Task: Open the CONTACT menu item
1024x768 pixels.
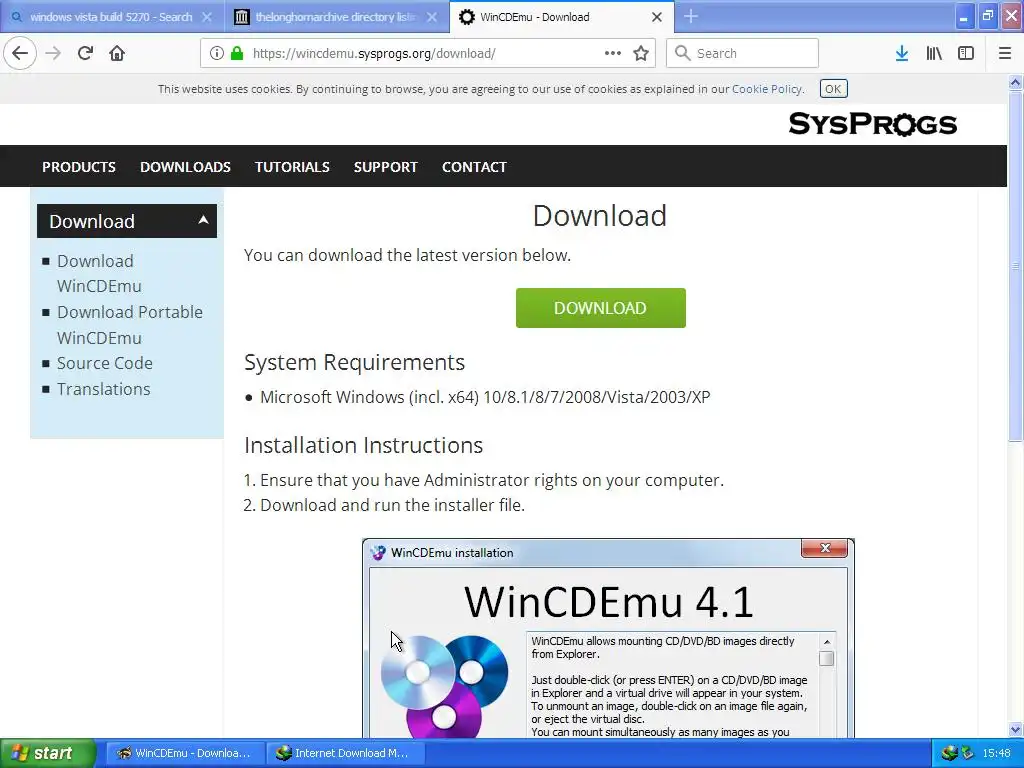Action: tap(474, 167)
